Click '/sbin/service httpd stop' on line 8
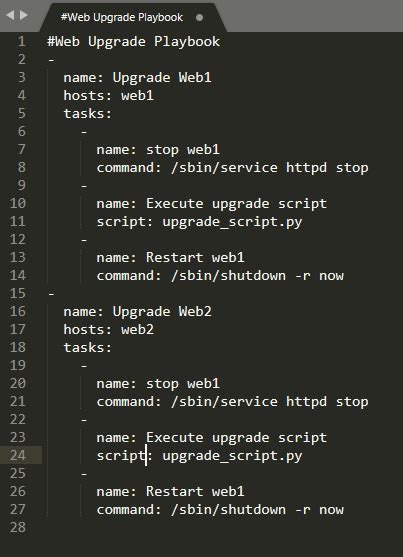The image size is (403, 557). [269, 167]
